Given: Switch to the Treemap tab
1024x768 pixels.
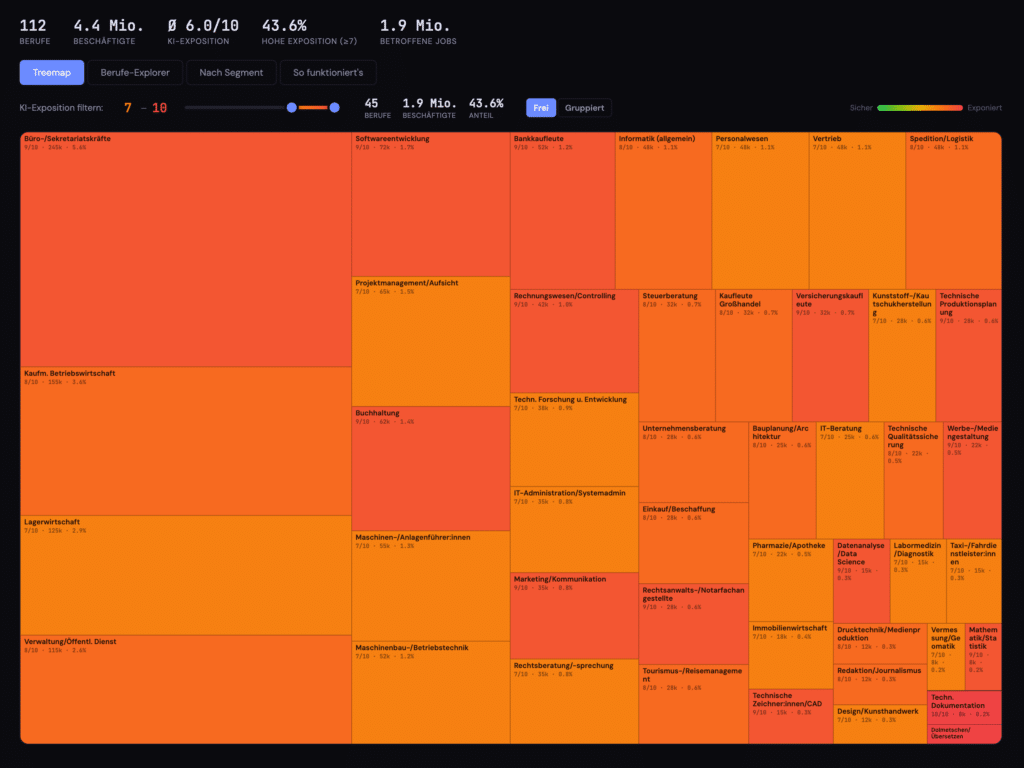Looking at the screenshot, I should click(x=50, y=72).
